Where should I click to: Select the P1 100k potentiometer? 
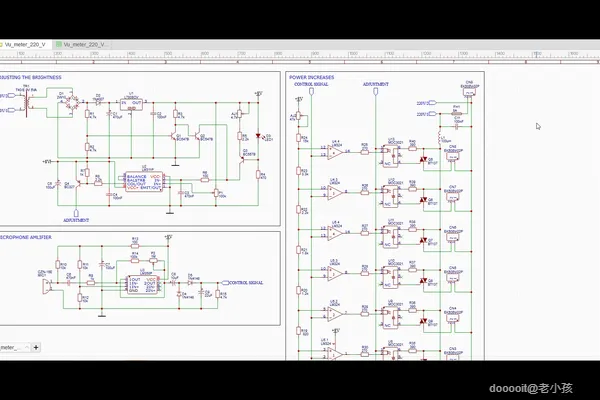coord(216,193)
